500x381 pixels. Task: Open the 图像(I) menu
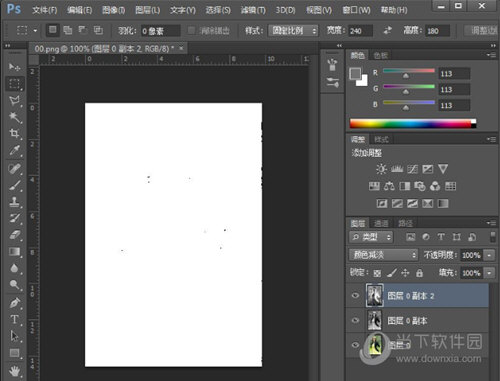[x=113, y=10]
